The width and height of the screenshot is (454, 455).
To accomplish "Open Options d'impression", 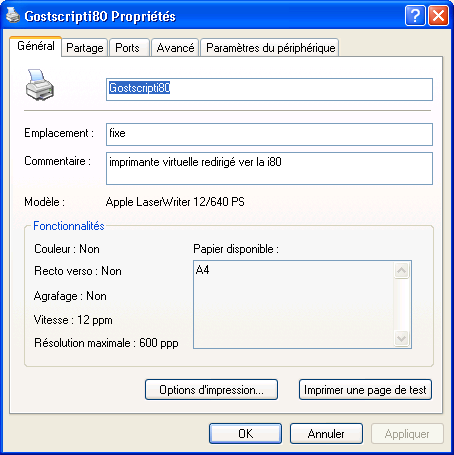I will (211, 389).
